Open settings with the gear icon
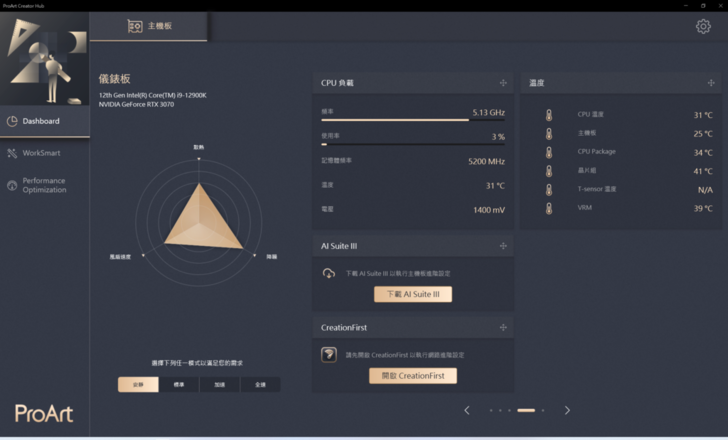This screenshot has width=728, height=440. (x=703, y=26)
